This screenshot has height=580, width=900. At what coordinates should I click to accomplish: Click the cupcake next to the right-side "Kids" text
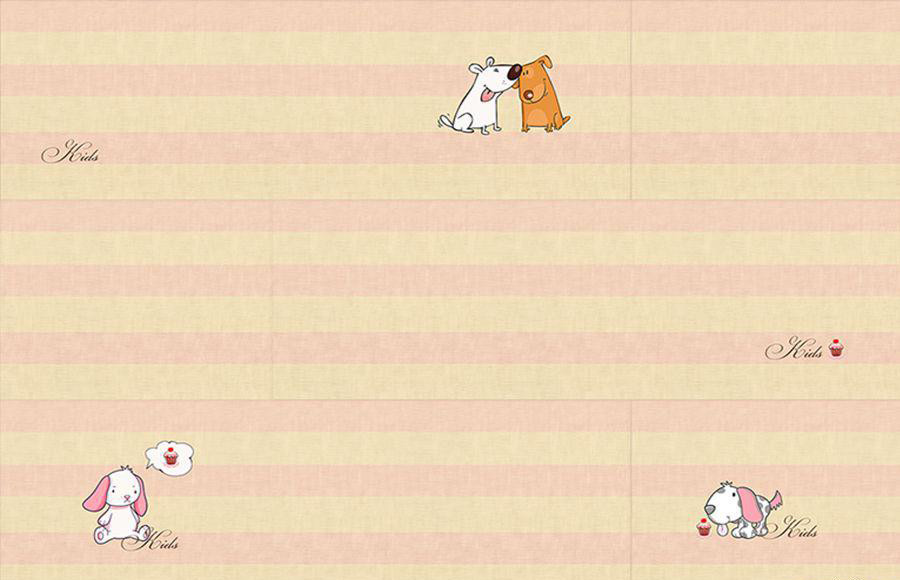[836, 348]
